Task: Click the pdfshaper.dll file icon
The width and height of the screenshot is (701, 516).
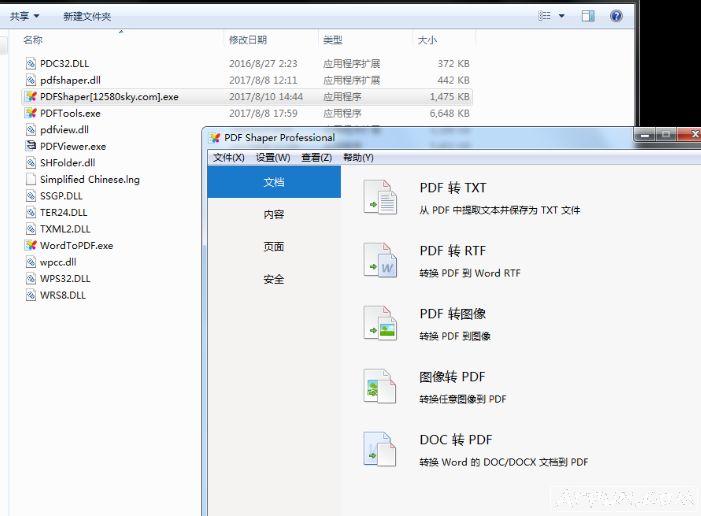Action: pyautogui.click(x=31, y=80)
